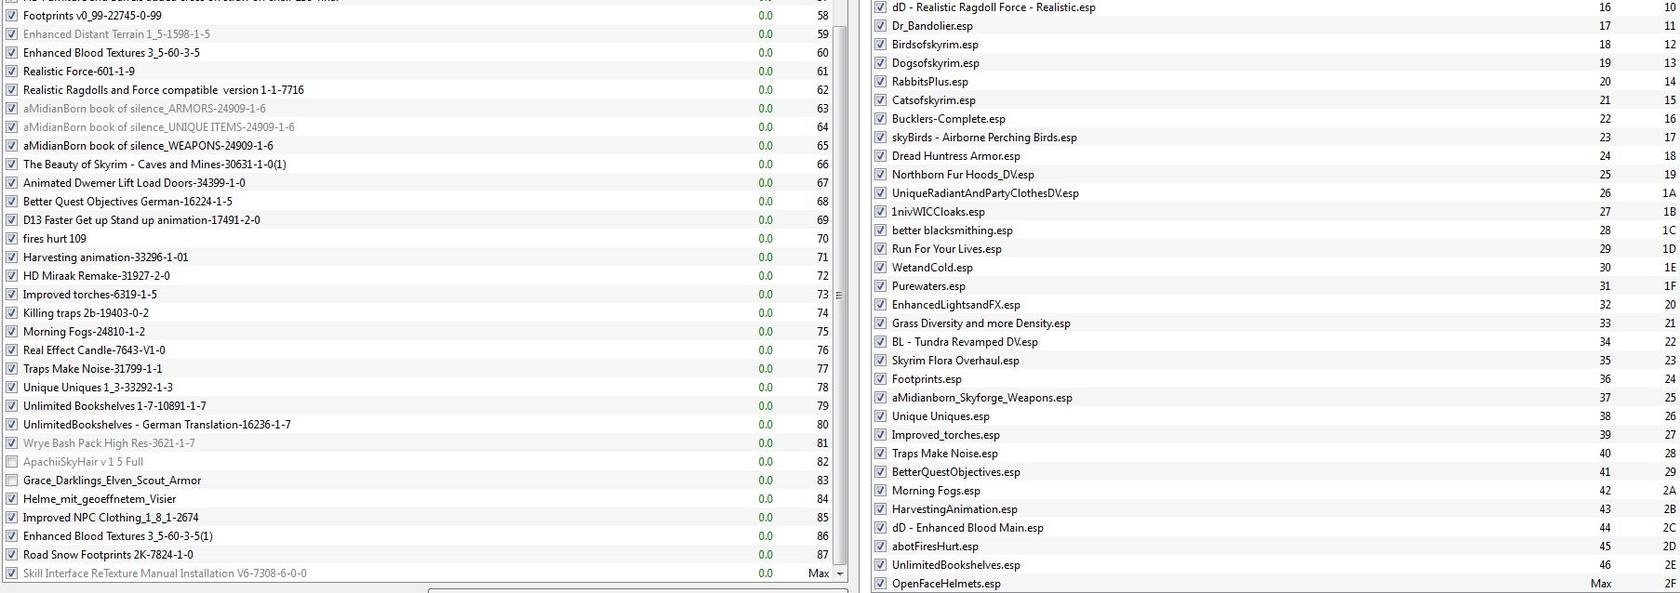Disable the Morning Fogs-24810-1-2 mod checkbox
1680x593 pixels.
click(12, 332)
